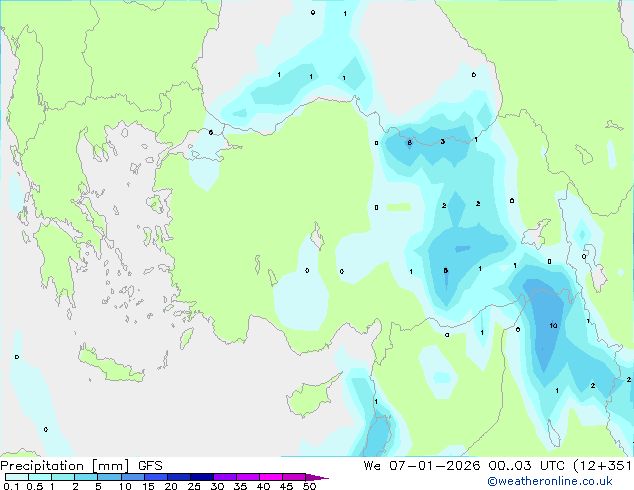Viewport: 634px width, 490px height.
Task: Click the '3' precipitation value on map
Action: pos(443,142)
